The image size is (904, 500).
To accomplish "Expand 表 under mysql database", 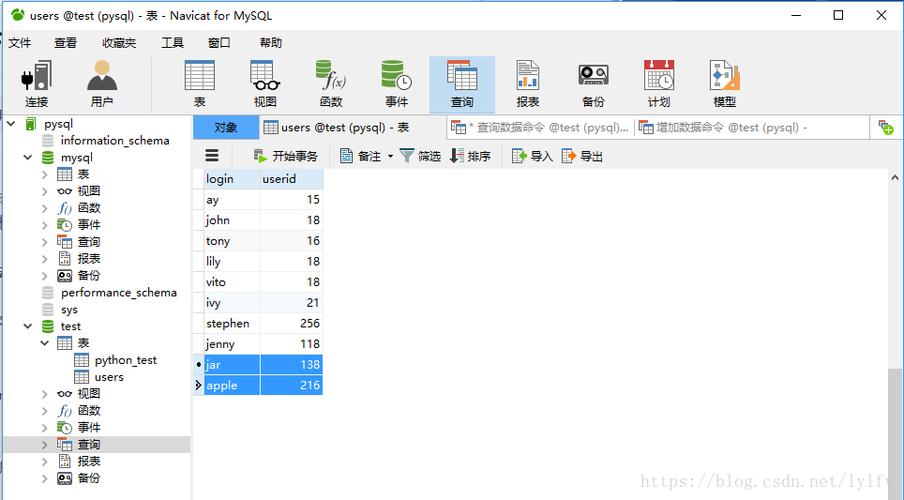I will pos(45,174).
